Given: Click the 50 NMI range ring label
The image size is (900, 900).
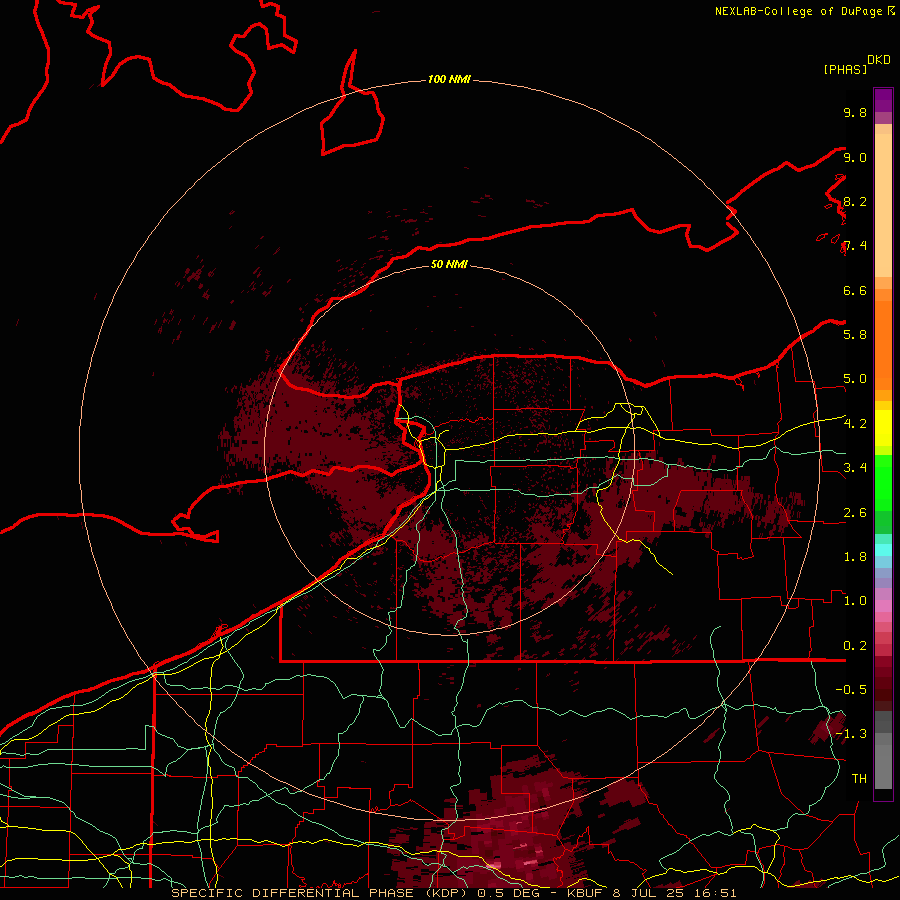Looking at the screenshot, I should click(x=449, y=264).
